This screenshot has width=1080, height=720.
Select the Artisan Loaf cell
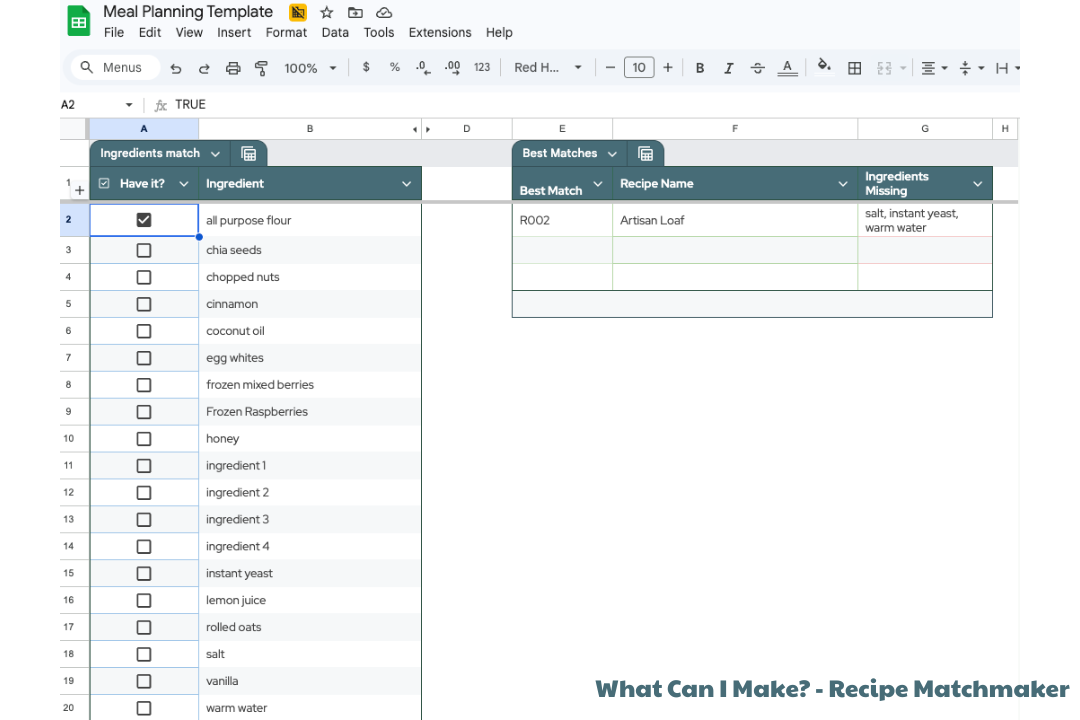735,220
